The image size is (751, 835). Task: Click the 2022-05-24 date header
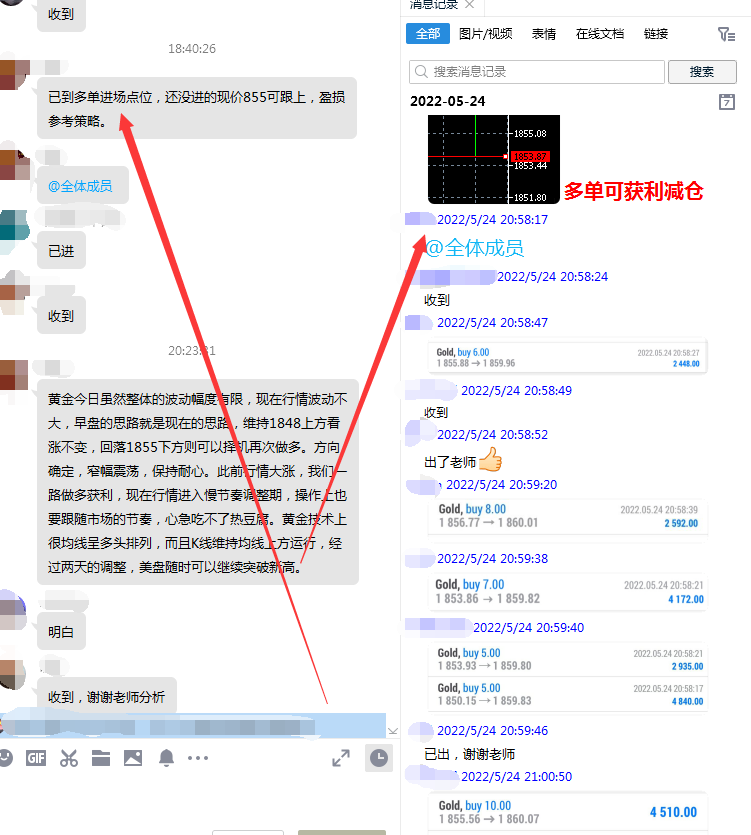tap(447, 101)
